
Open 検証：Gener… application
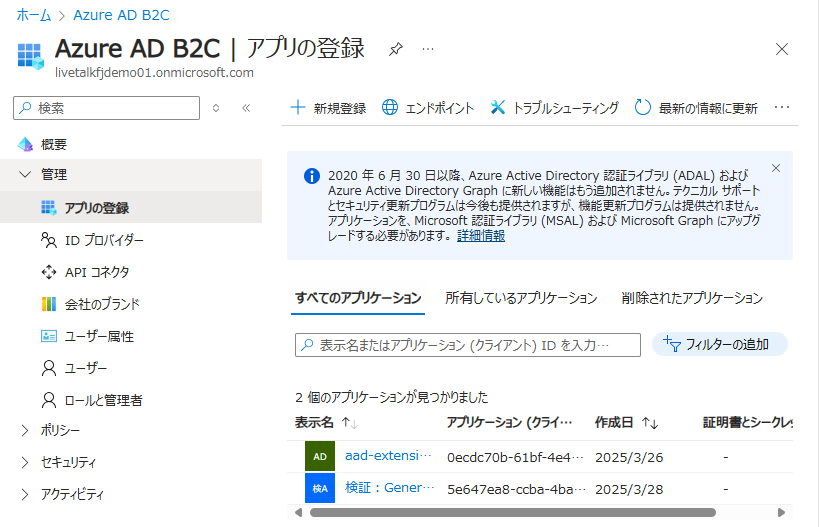click(390, 488)
